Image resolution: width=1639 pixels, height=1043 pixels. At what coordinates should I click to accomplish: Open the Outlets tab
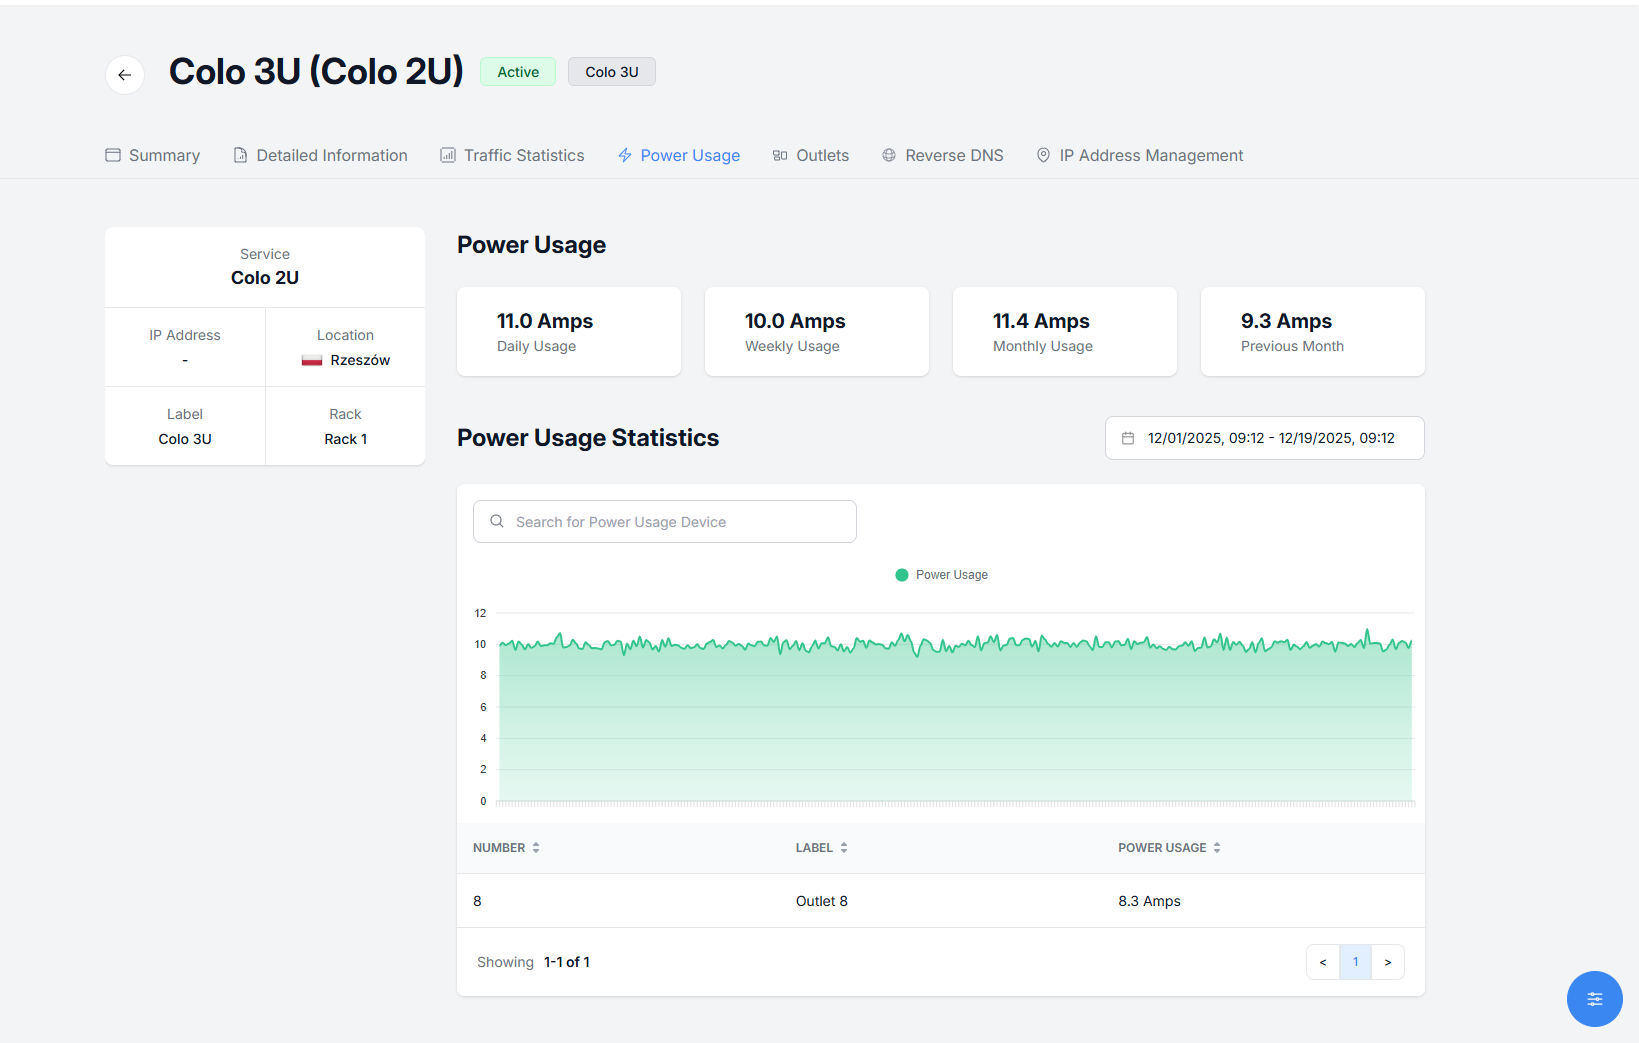(811, 155)
